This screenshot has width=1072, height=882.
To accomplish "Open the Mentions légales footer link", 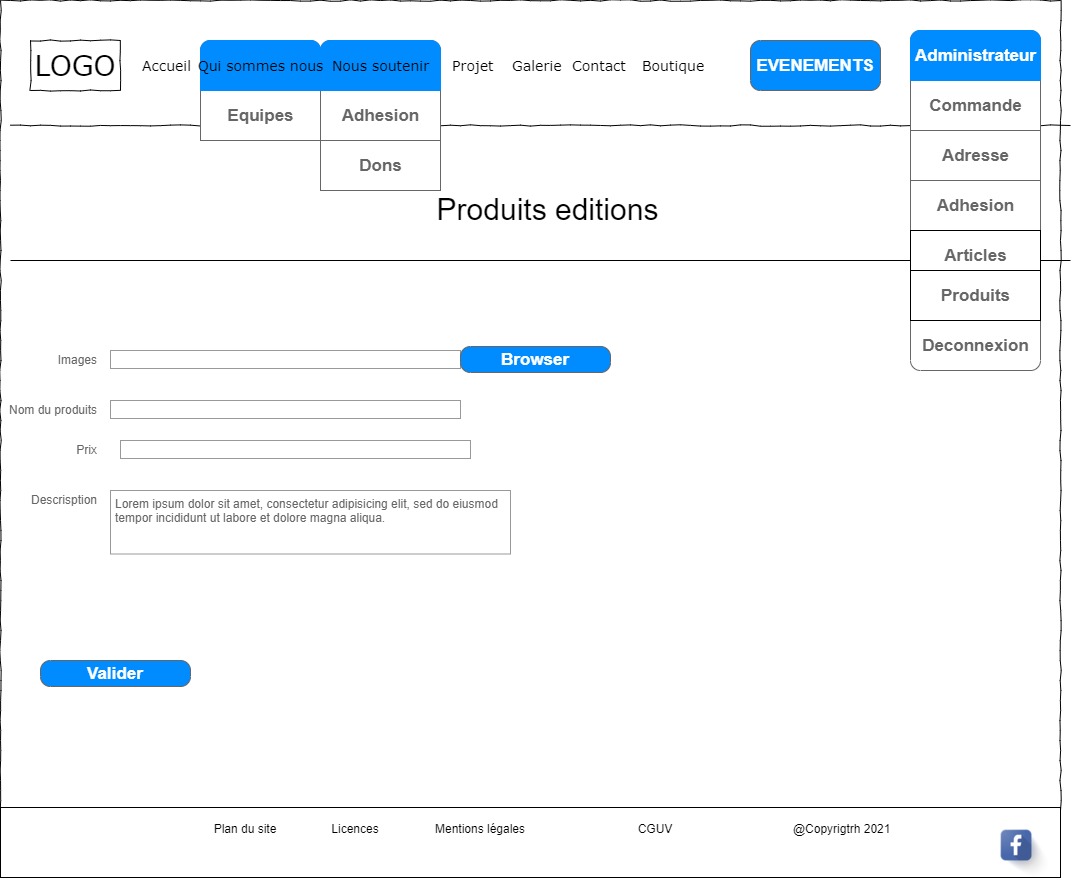I will pos(480,829).
